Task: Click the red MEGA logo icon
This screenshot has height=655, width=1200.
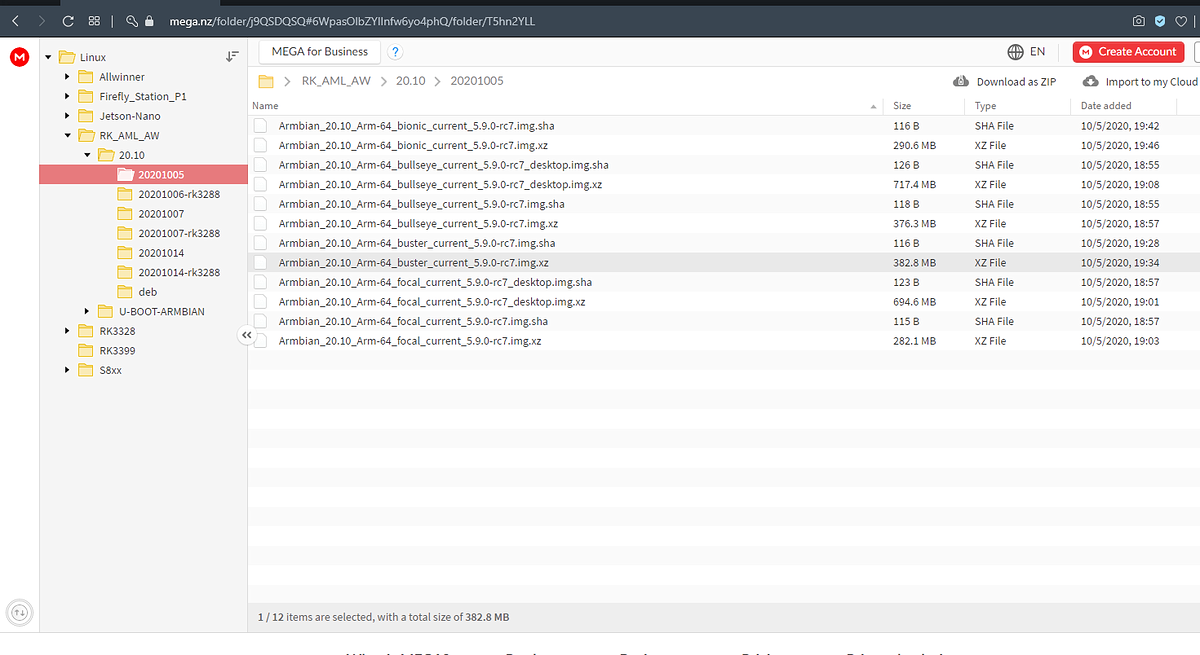Action: (19, 58)
